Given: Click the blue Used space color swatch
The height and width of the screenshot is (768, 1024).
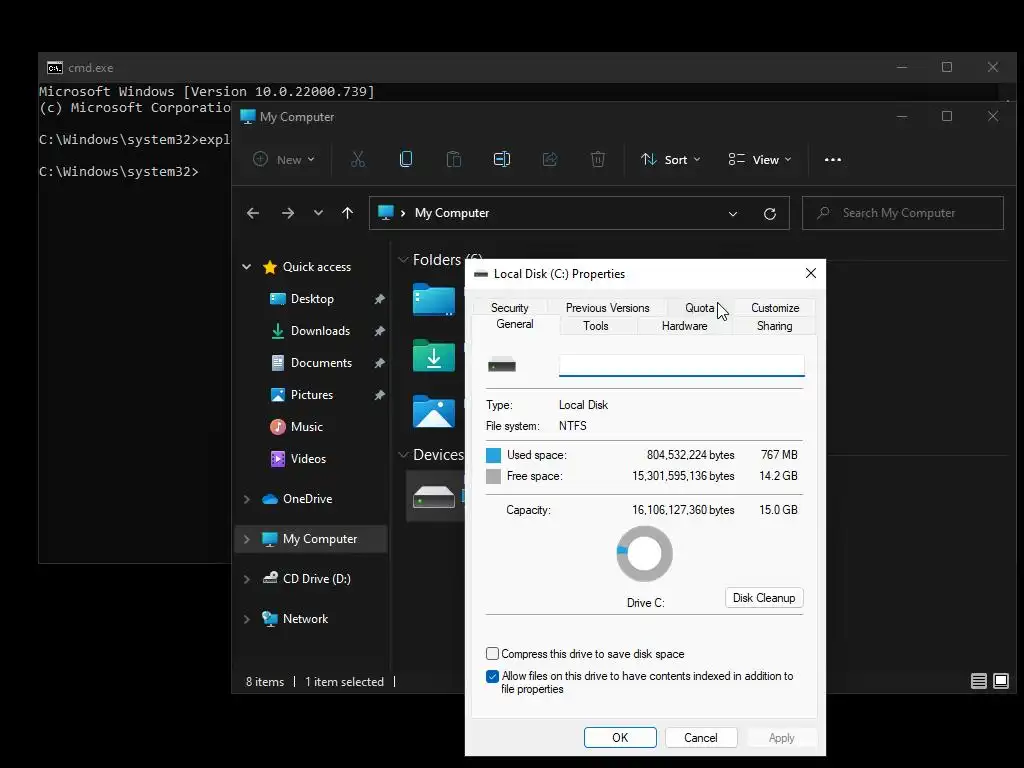Looking at the screenshot, I should pos(493,455).
